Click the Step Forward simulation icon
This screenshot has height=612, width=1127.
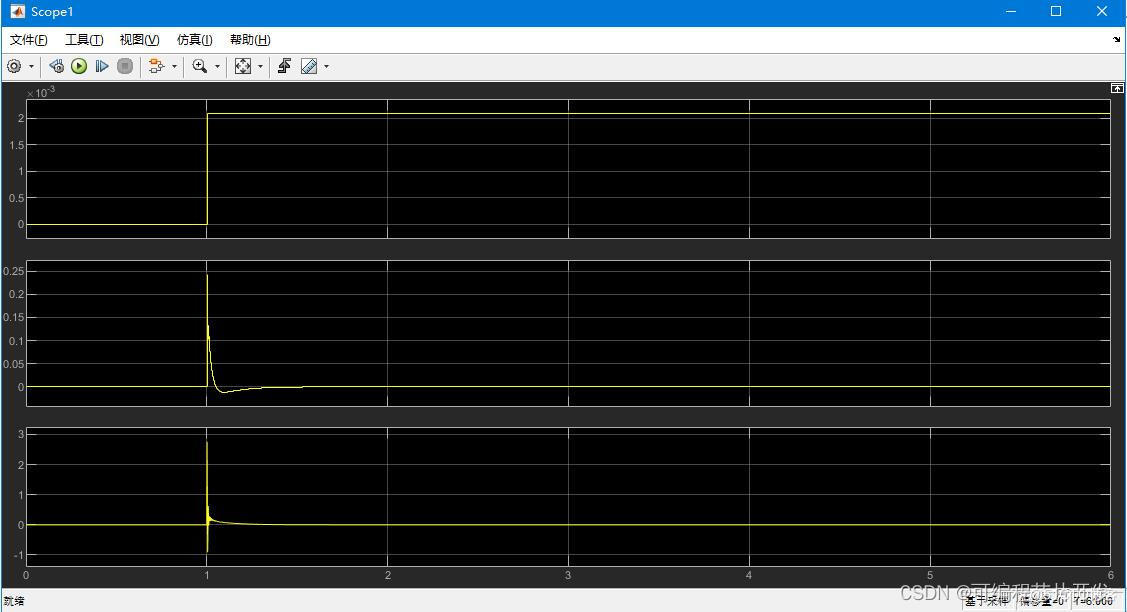[x=102, y=67]
